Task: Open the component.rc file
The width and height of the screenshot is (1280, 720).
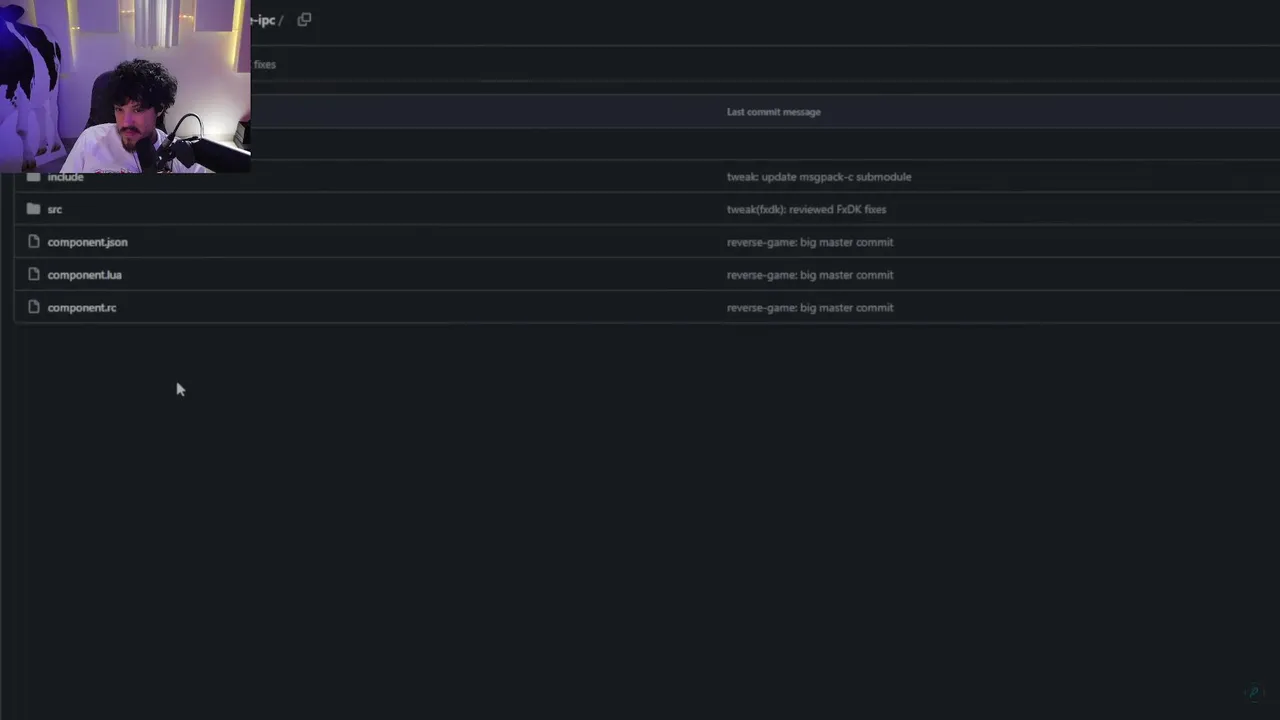Action: click(x=82, y=308)
